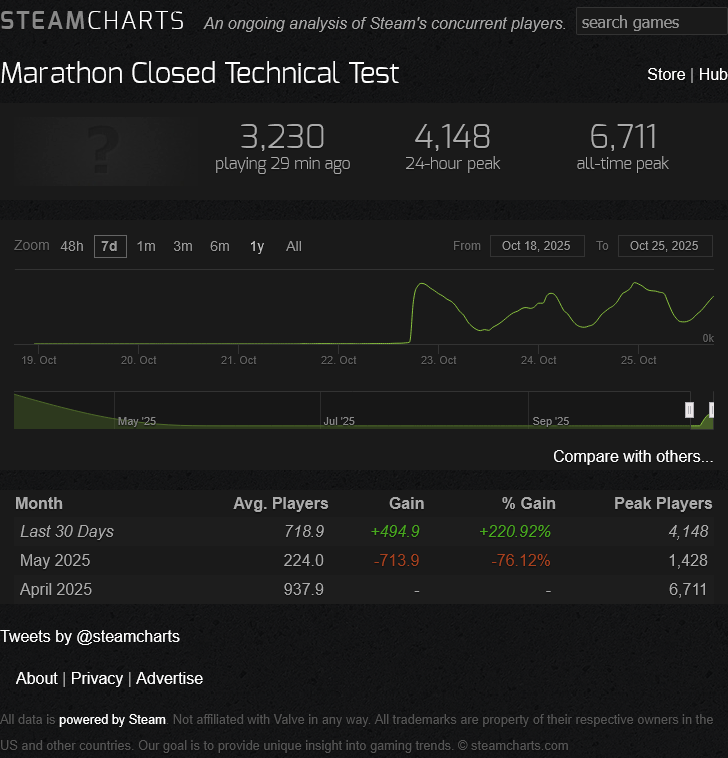The height and width of the screenshot is (758, 728).
Task: Click the Compare with others link
Action: pyautogui.click(x=633, y=456)
